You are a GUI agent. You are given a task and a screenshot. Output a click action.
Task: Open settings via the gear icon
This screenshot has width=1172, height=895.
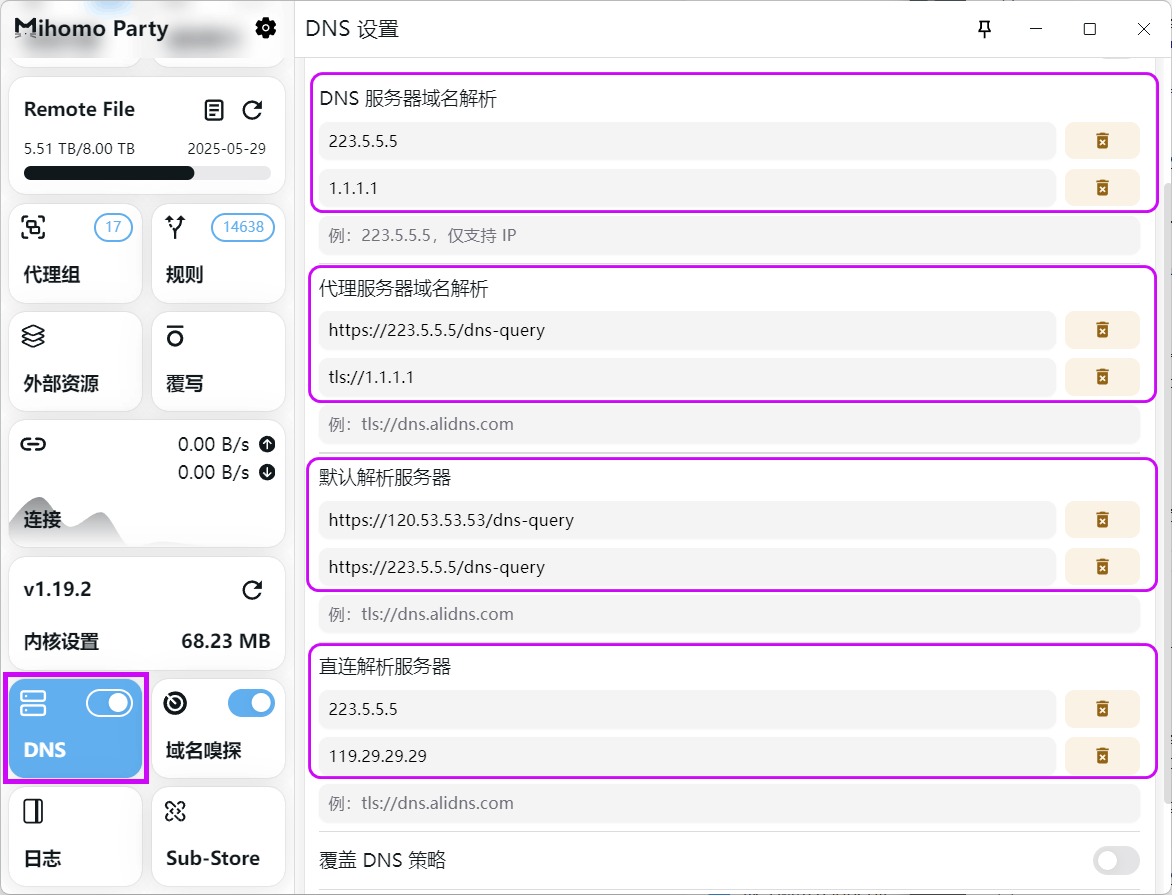[265, 28]
